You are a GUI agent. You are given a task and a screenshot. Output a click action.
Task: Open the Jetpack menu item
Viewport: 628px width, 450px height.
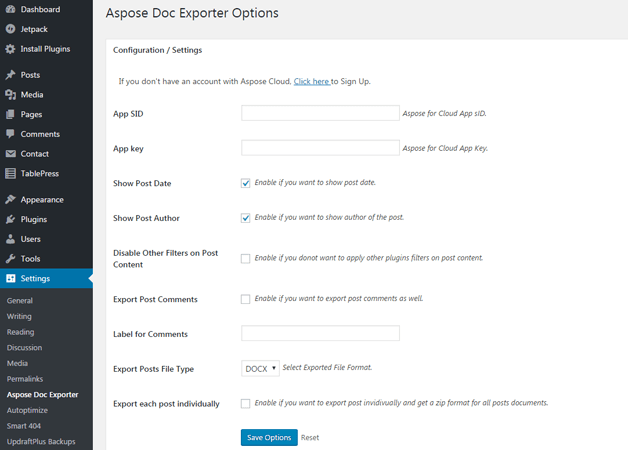(34, 29)
